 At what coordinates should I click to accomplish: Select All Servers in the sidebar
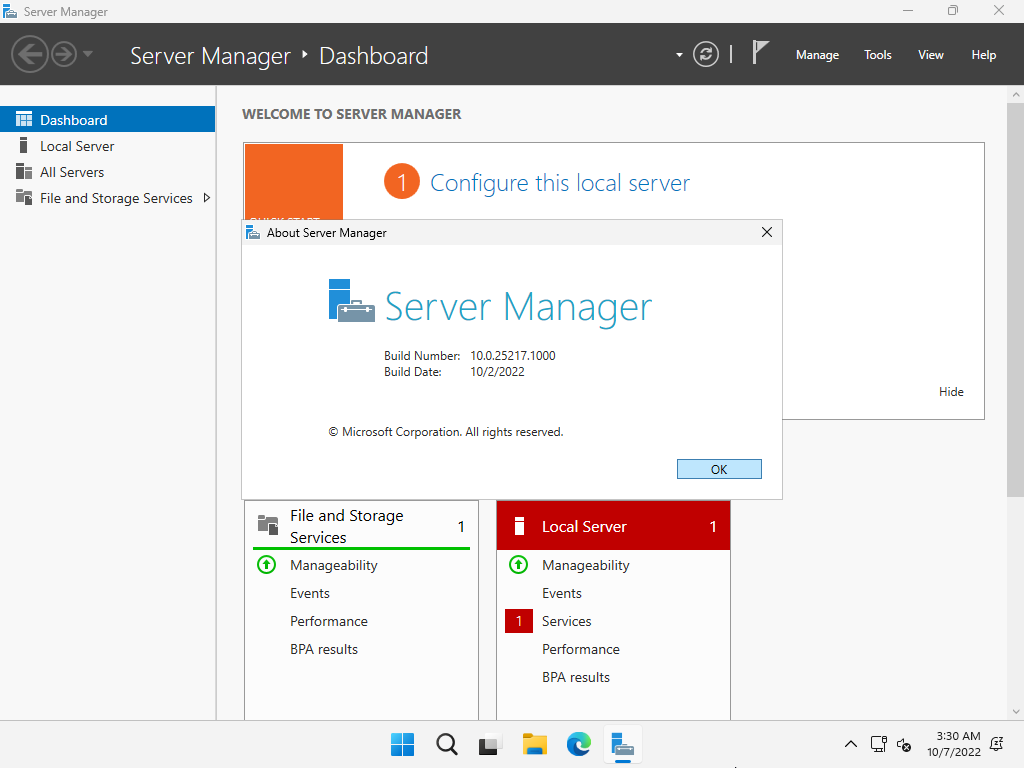coord(107,172)
